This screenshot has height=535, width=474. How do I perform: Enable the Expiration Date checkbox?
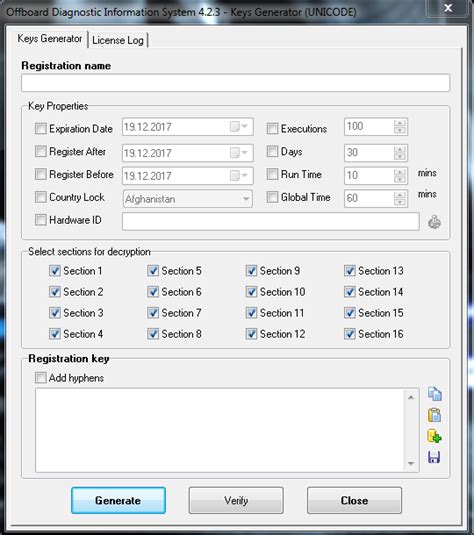41,129
